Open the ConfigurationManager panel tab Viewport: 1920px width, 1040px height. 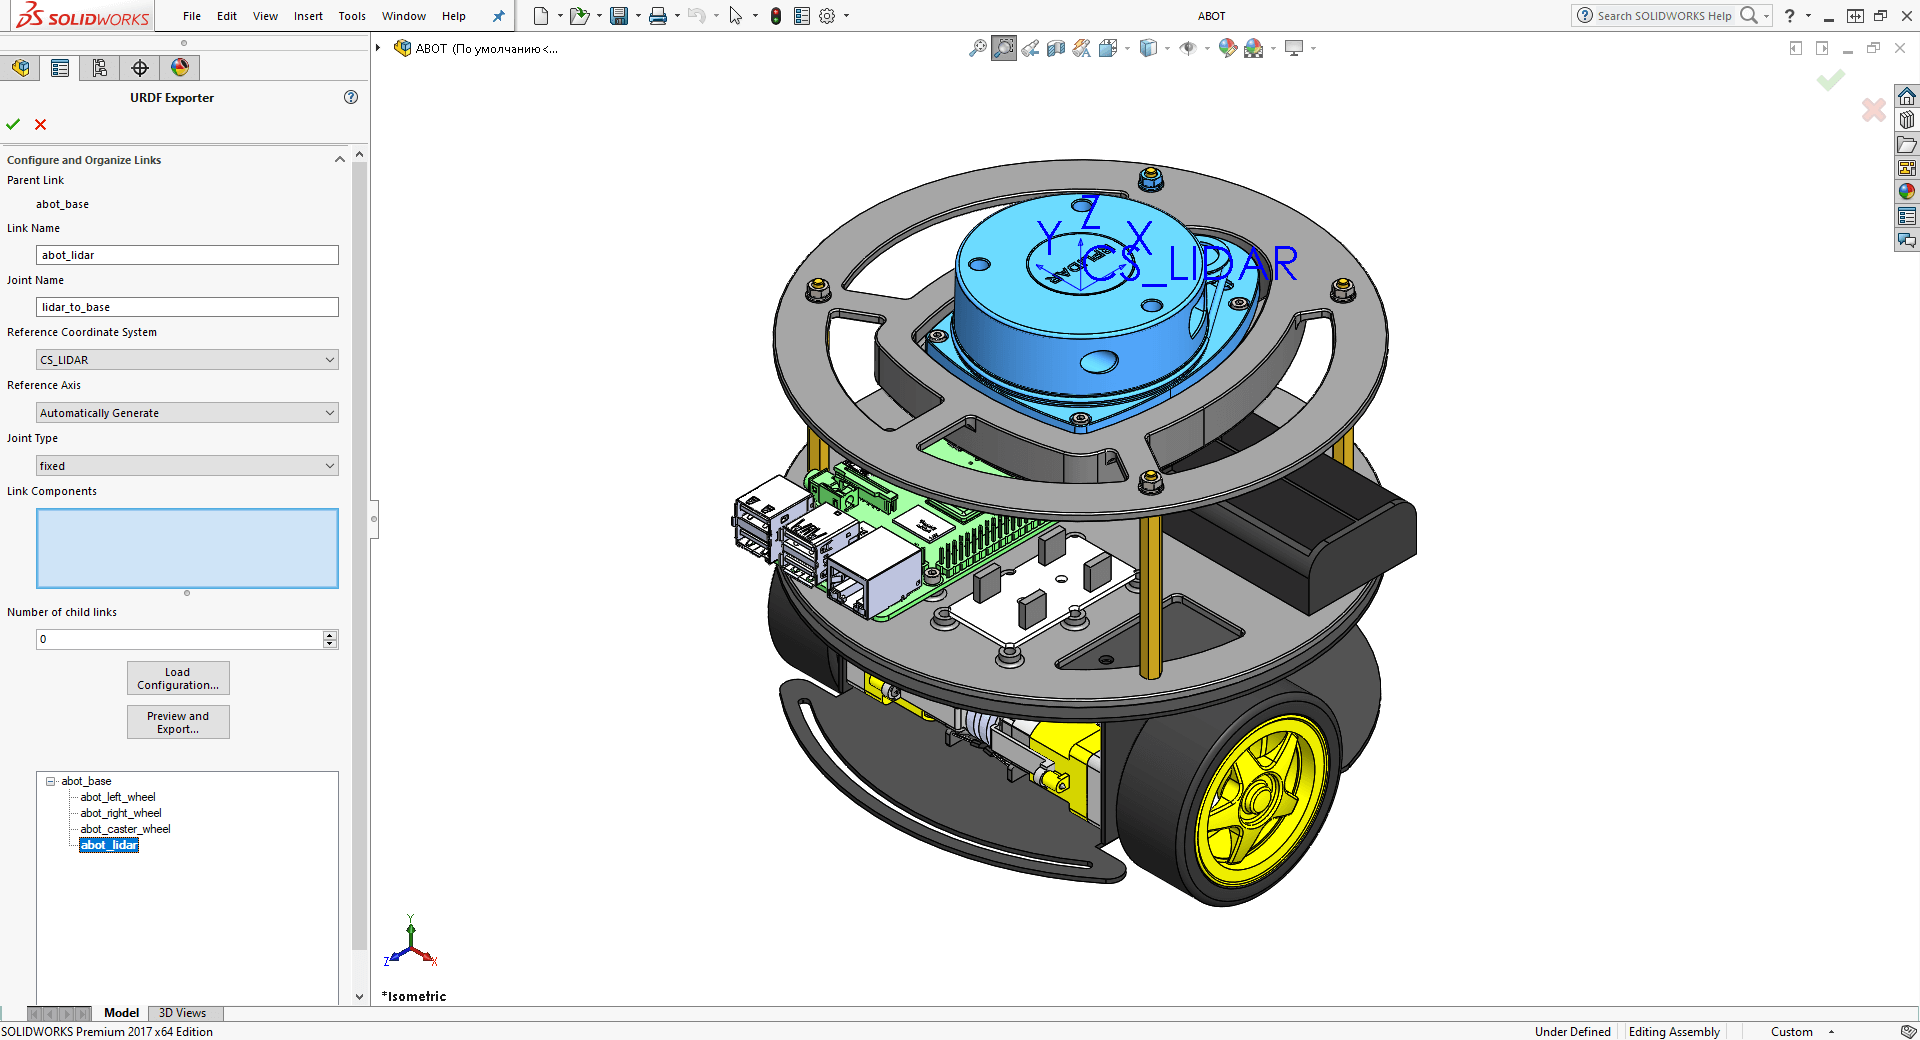[x=99, y=67]
